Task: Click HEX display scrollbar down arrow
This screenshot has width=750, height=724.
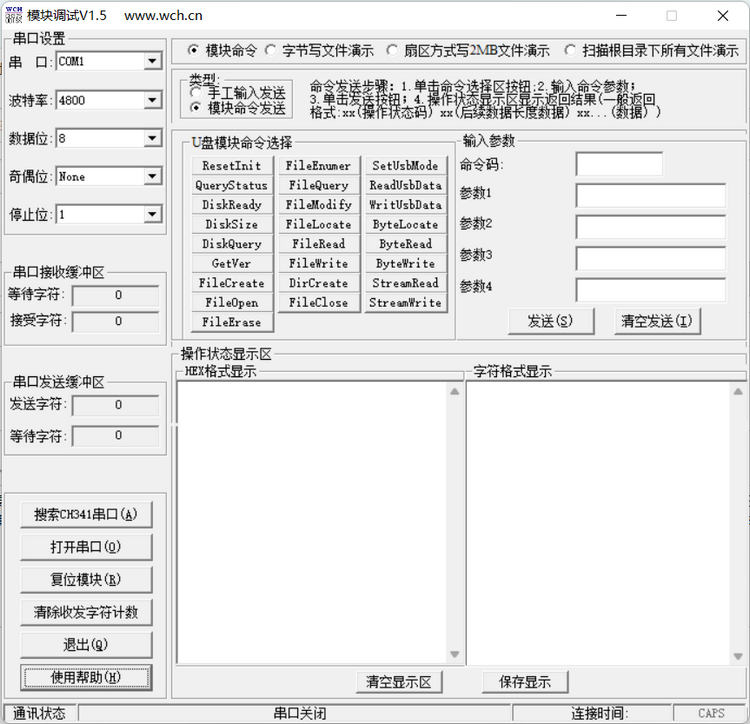Action: [454, 656]
